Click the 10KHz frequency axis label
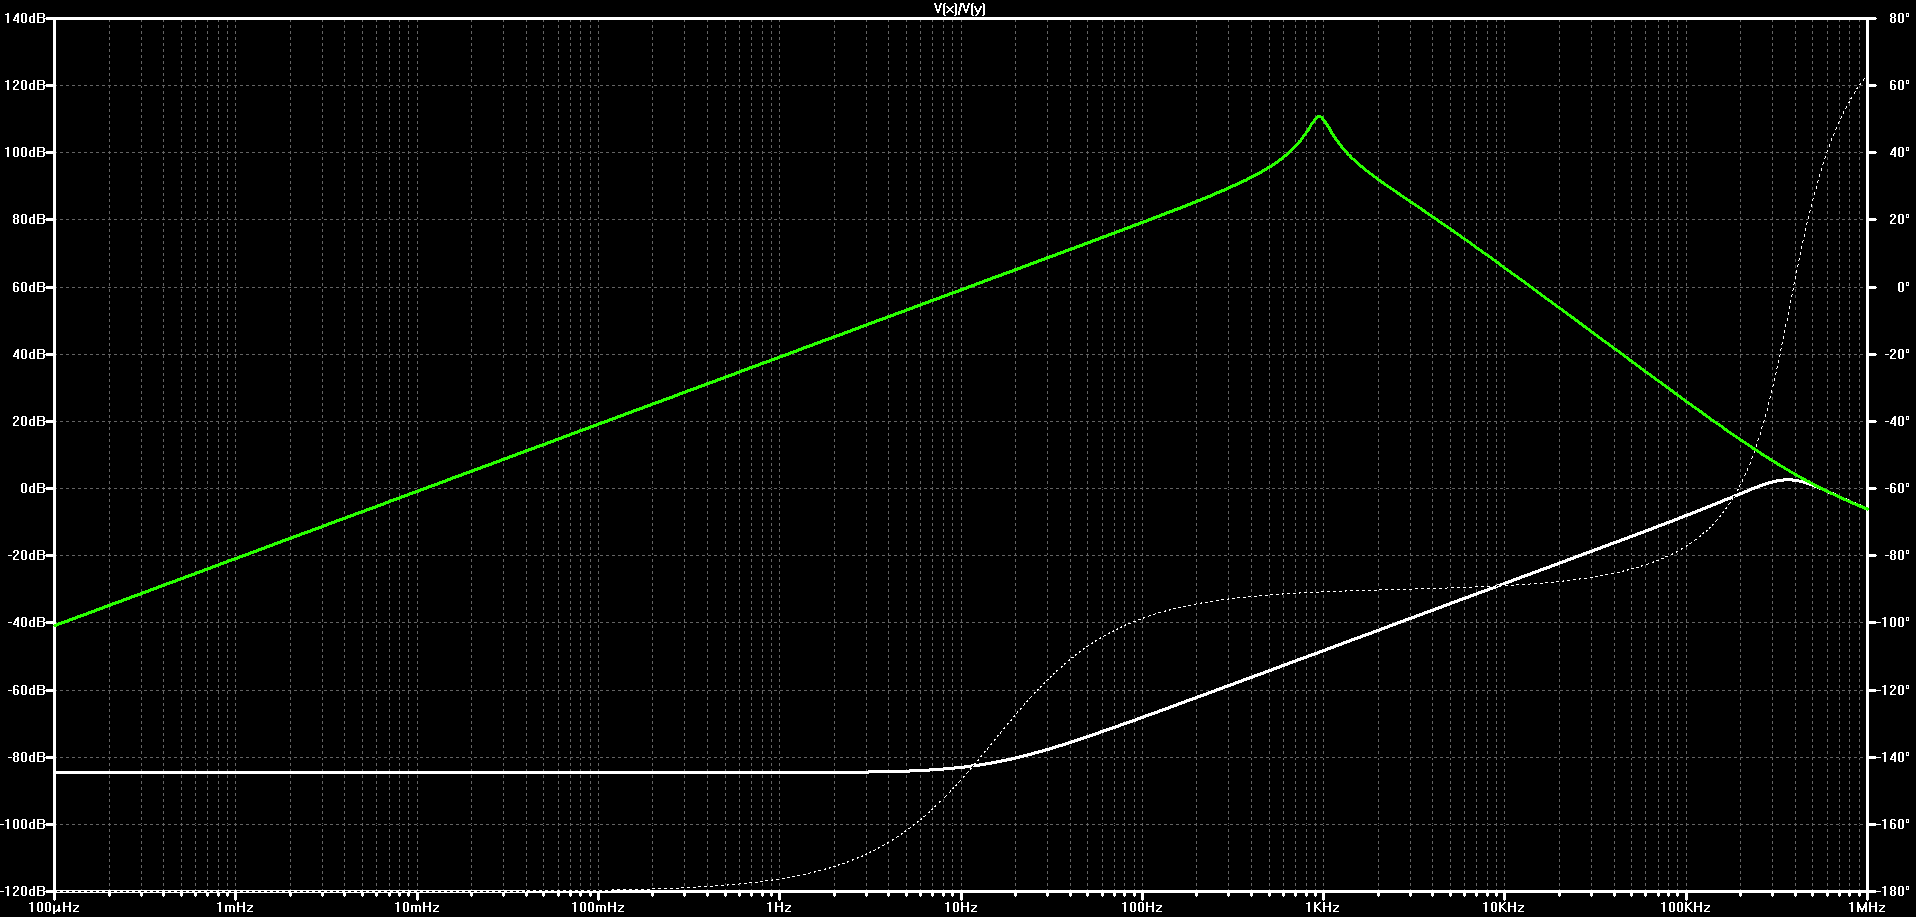The height and width of the screenshot is (917, 1916). pos(1503,908)
